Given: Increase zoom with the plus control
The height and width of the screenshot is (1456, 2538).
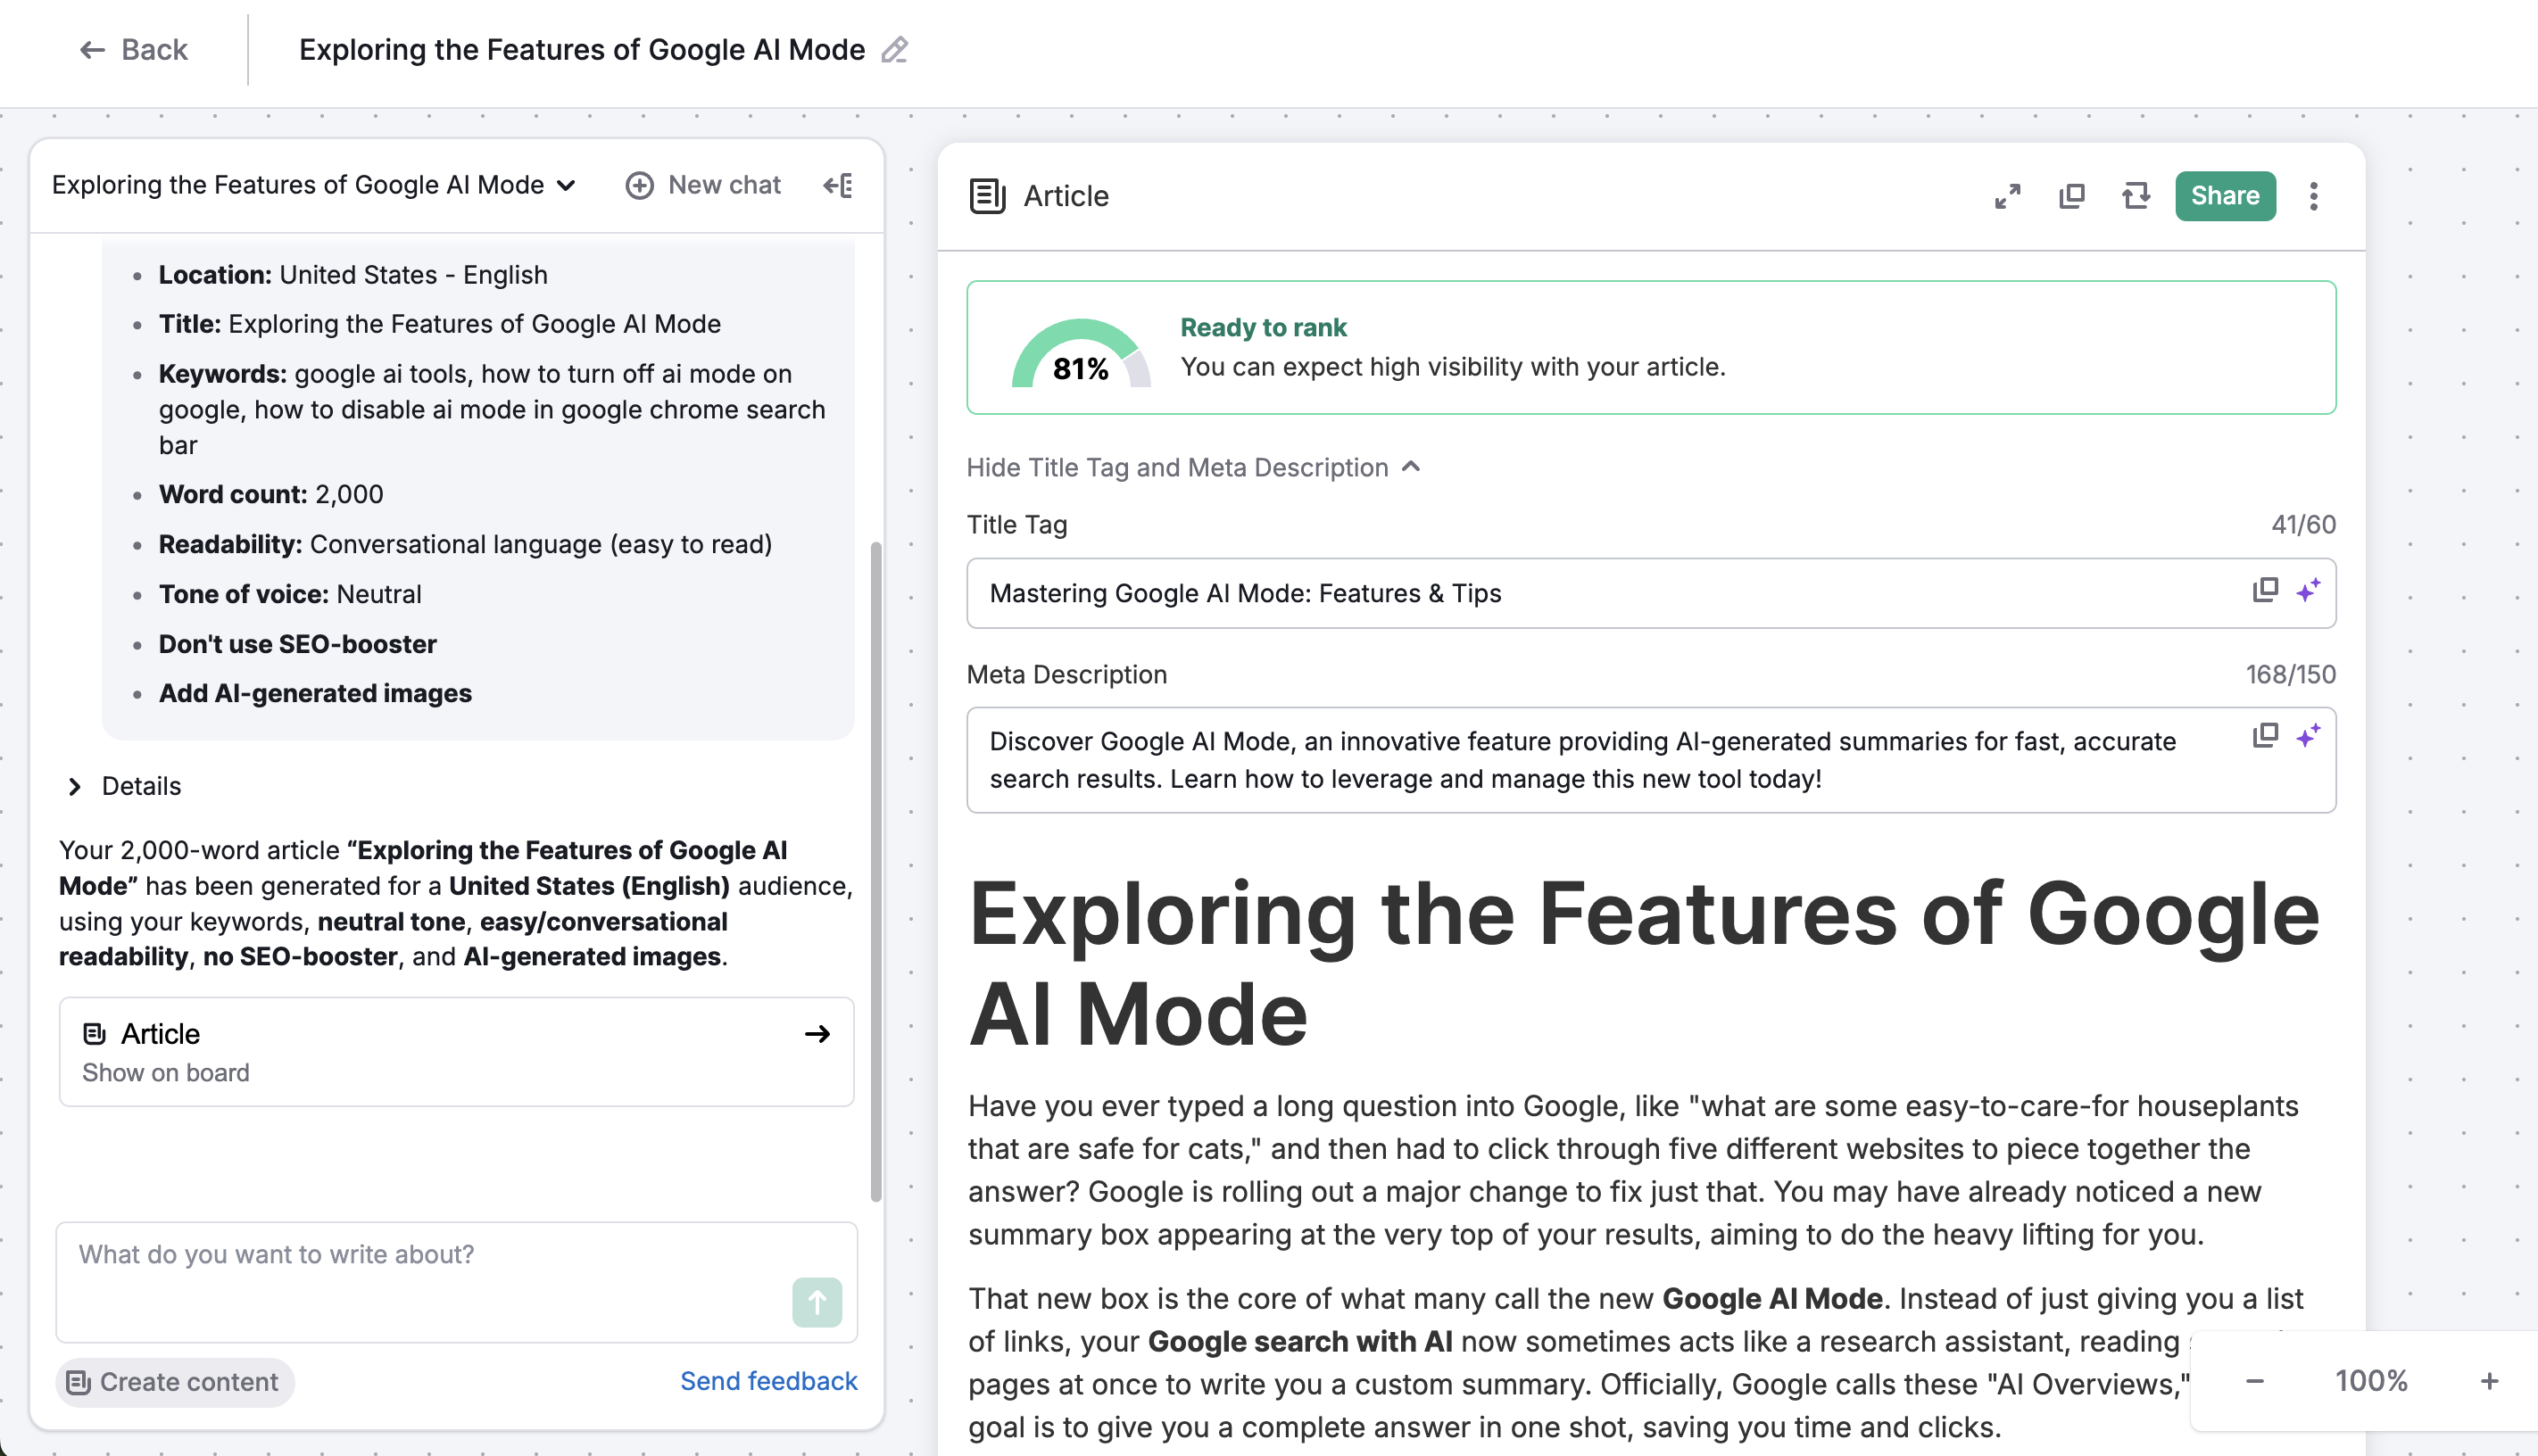Looking at the screenshot, I should click(x=2489, y=1381).
